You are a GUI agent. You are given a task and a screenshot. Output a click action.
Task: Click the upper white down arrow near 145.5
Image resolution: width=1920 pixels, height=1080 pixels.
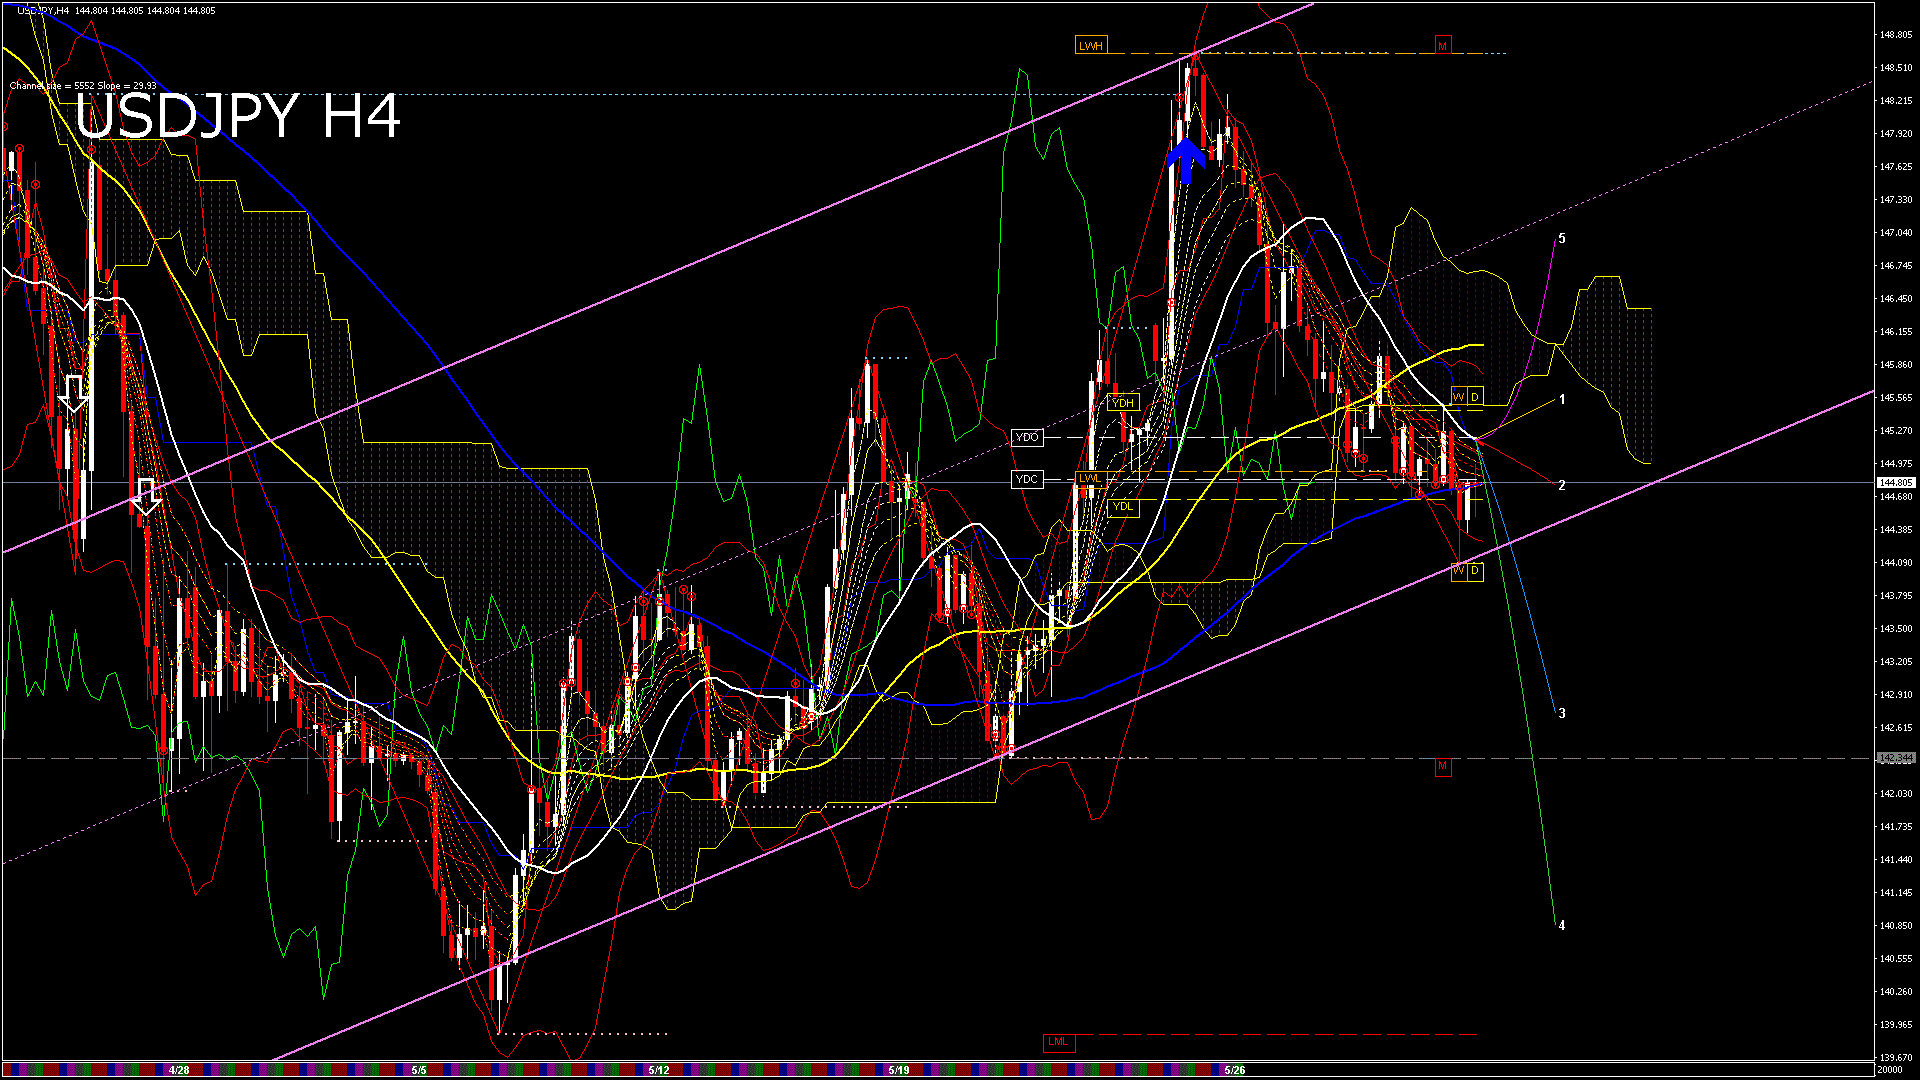pos(74,393)
